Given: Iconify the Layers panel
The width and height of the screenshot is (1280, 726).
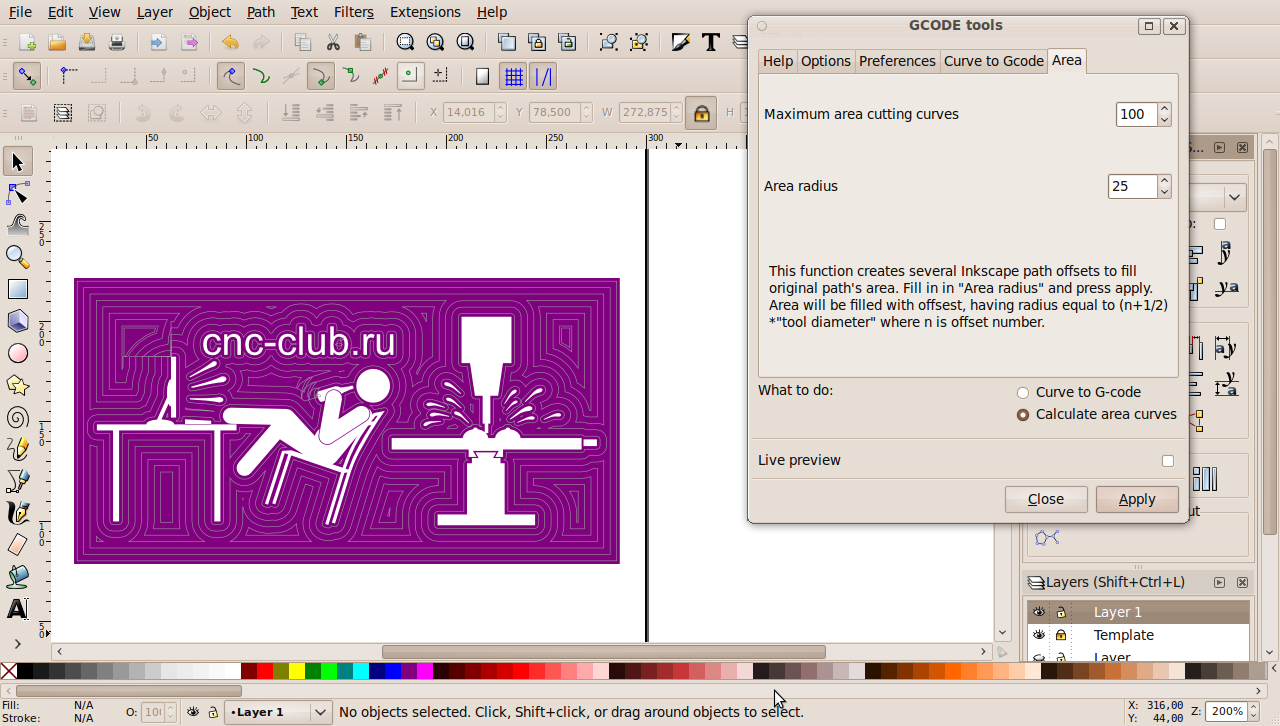Looking at the screenshot, I should (x=1219, y=582).
